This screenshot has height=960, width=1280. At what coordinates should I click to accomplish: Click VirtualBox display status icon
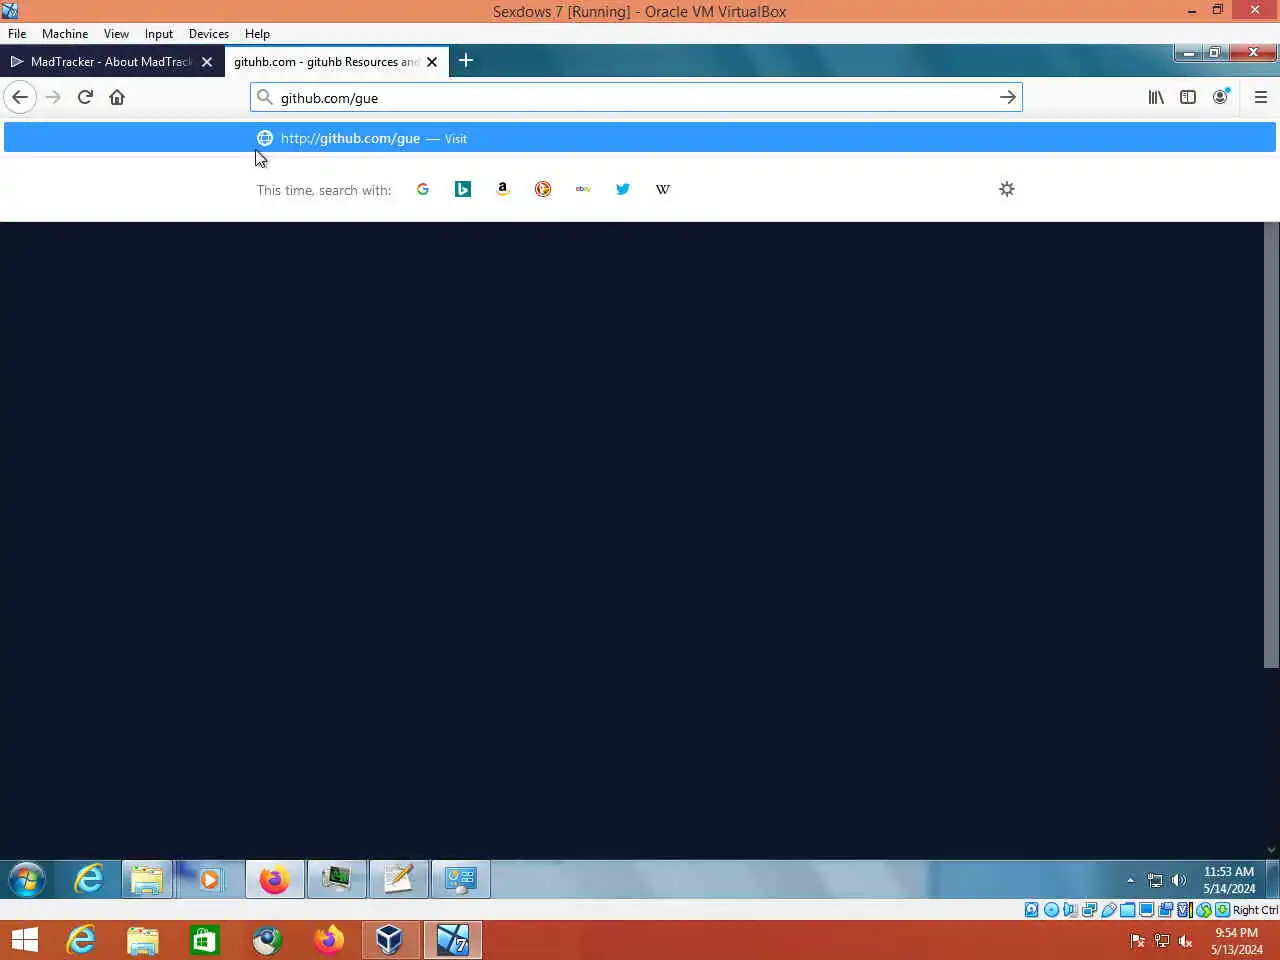pos(1146,910)
